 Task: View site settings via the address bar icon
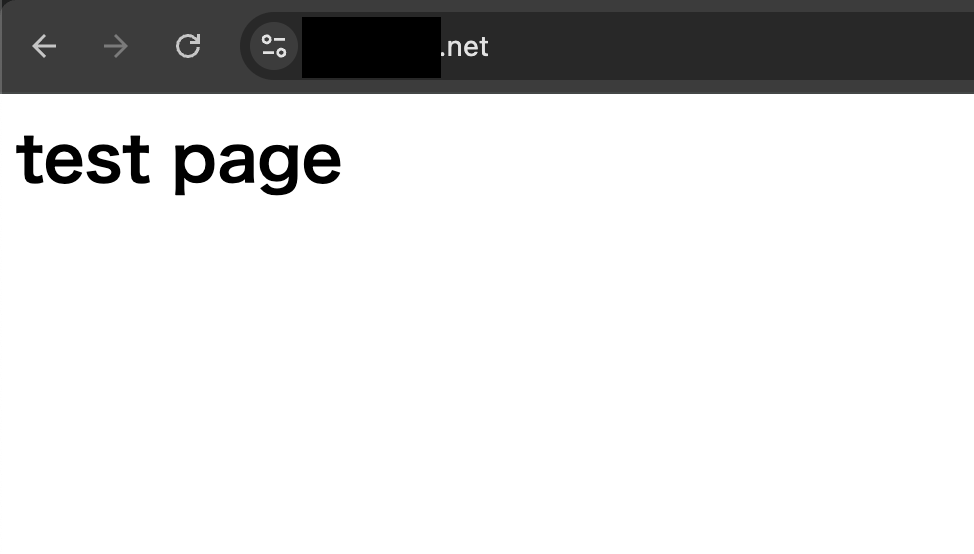274,46
